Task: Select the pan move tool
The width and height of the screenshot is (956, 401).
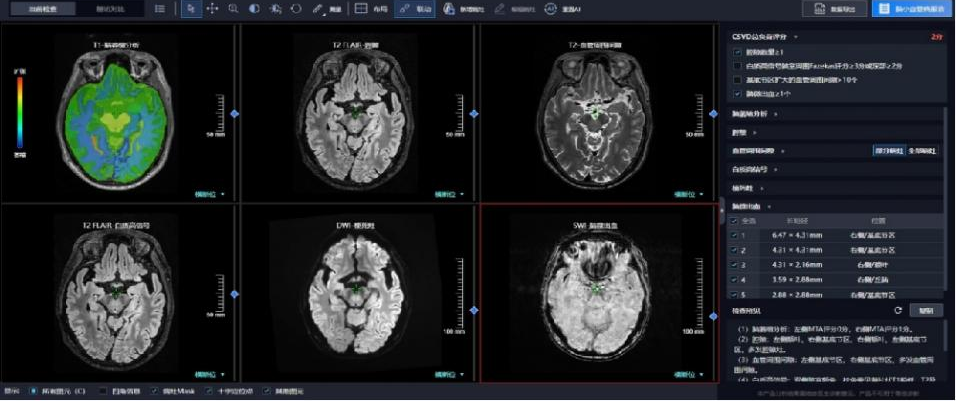Action: [x=212, y=8]
